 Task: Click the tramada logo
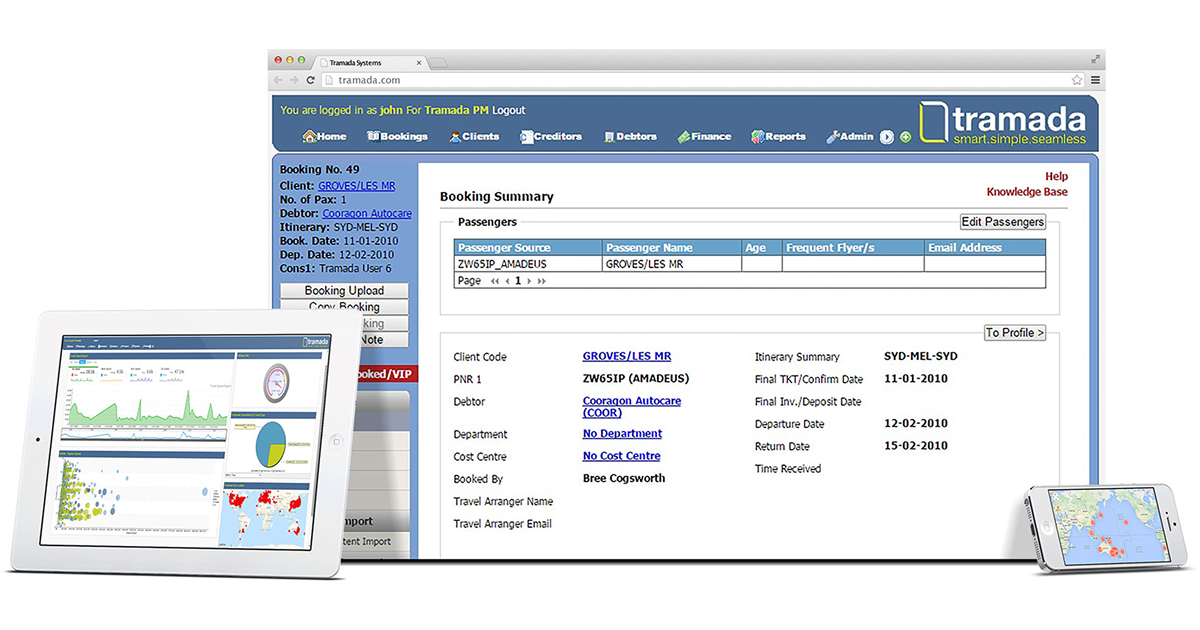click(x=1003, y=124)
